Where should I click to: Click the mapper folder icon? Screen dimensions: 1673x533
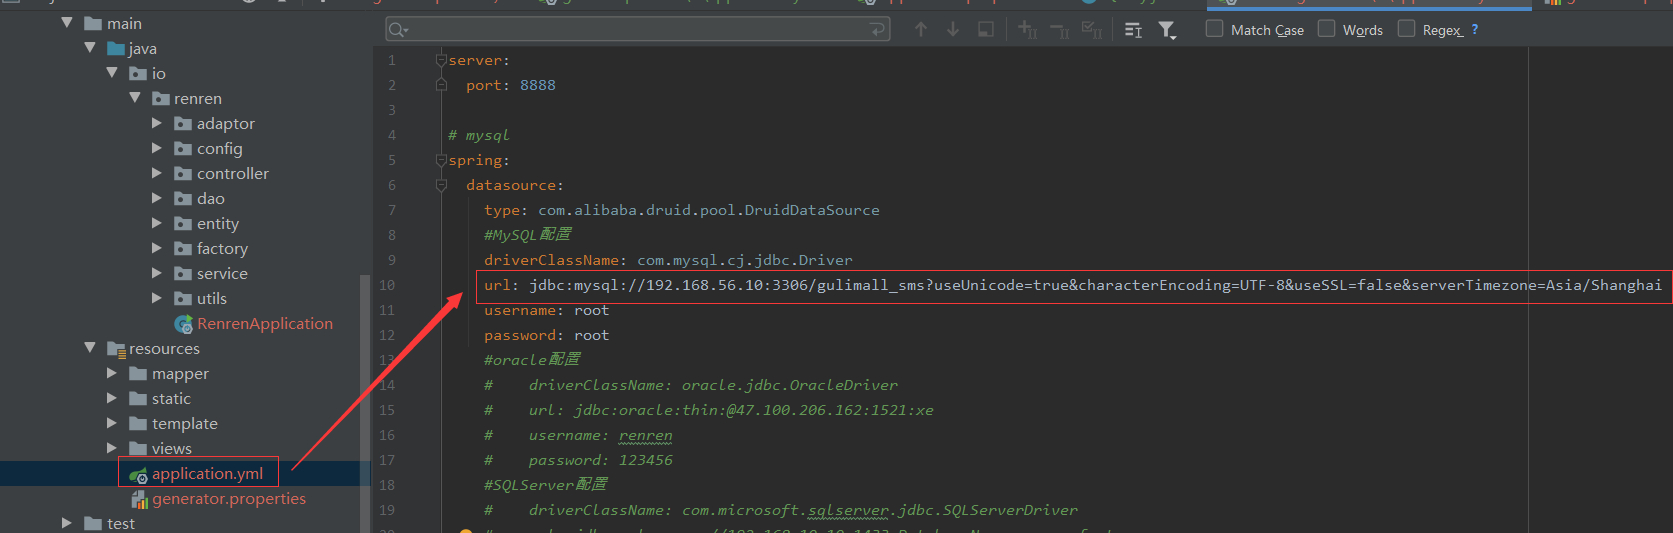pos(138,373)
